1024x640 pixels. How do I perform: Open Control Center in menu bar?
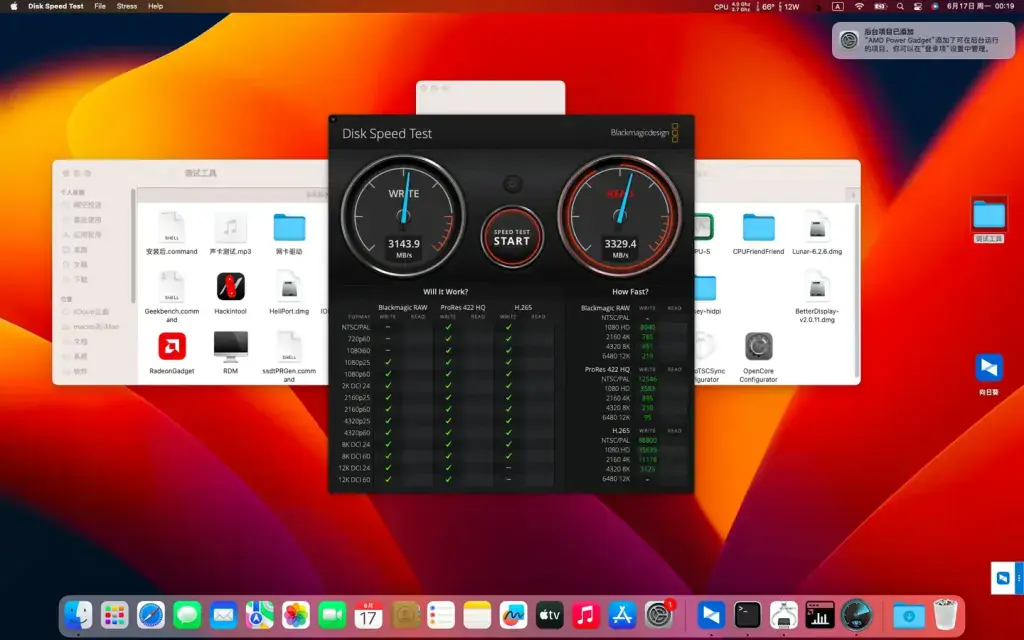coord(918,7)
